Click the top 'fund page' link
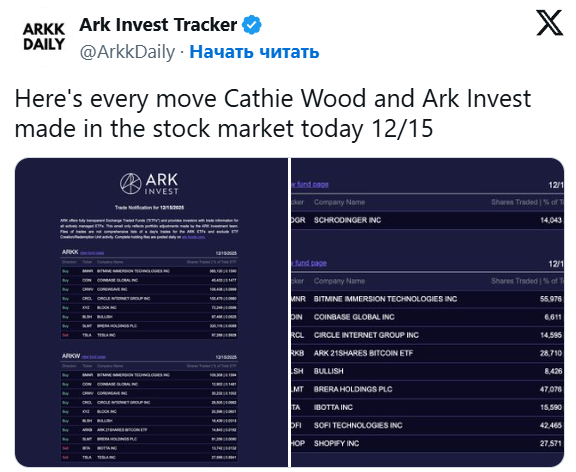 point(310,184)
